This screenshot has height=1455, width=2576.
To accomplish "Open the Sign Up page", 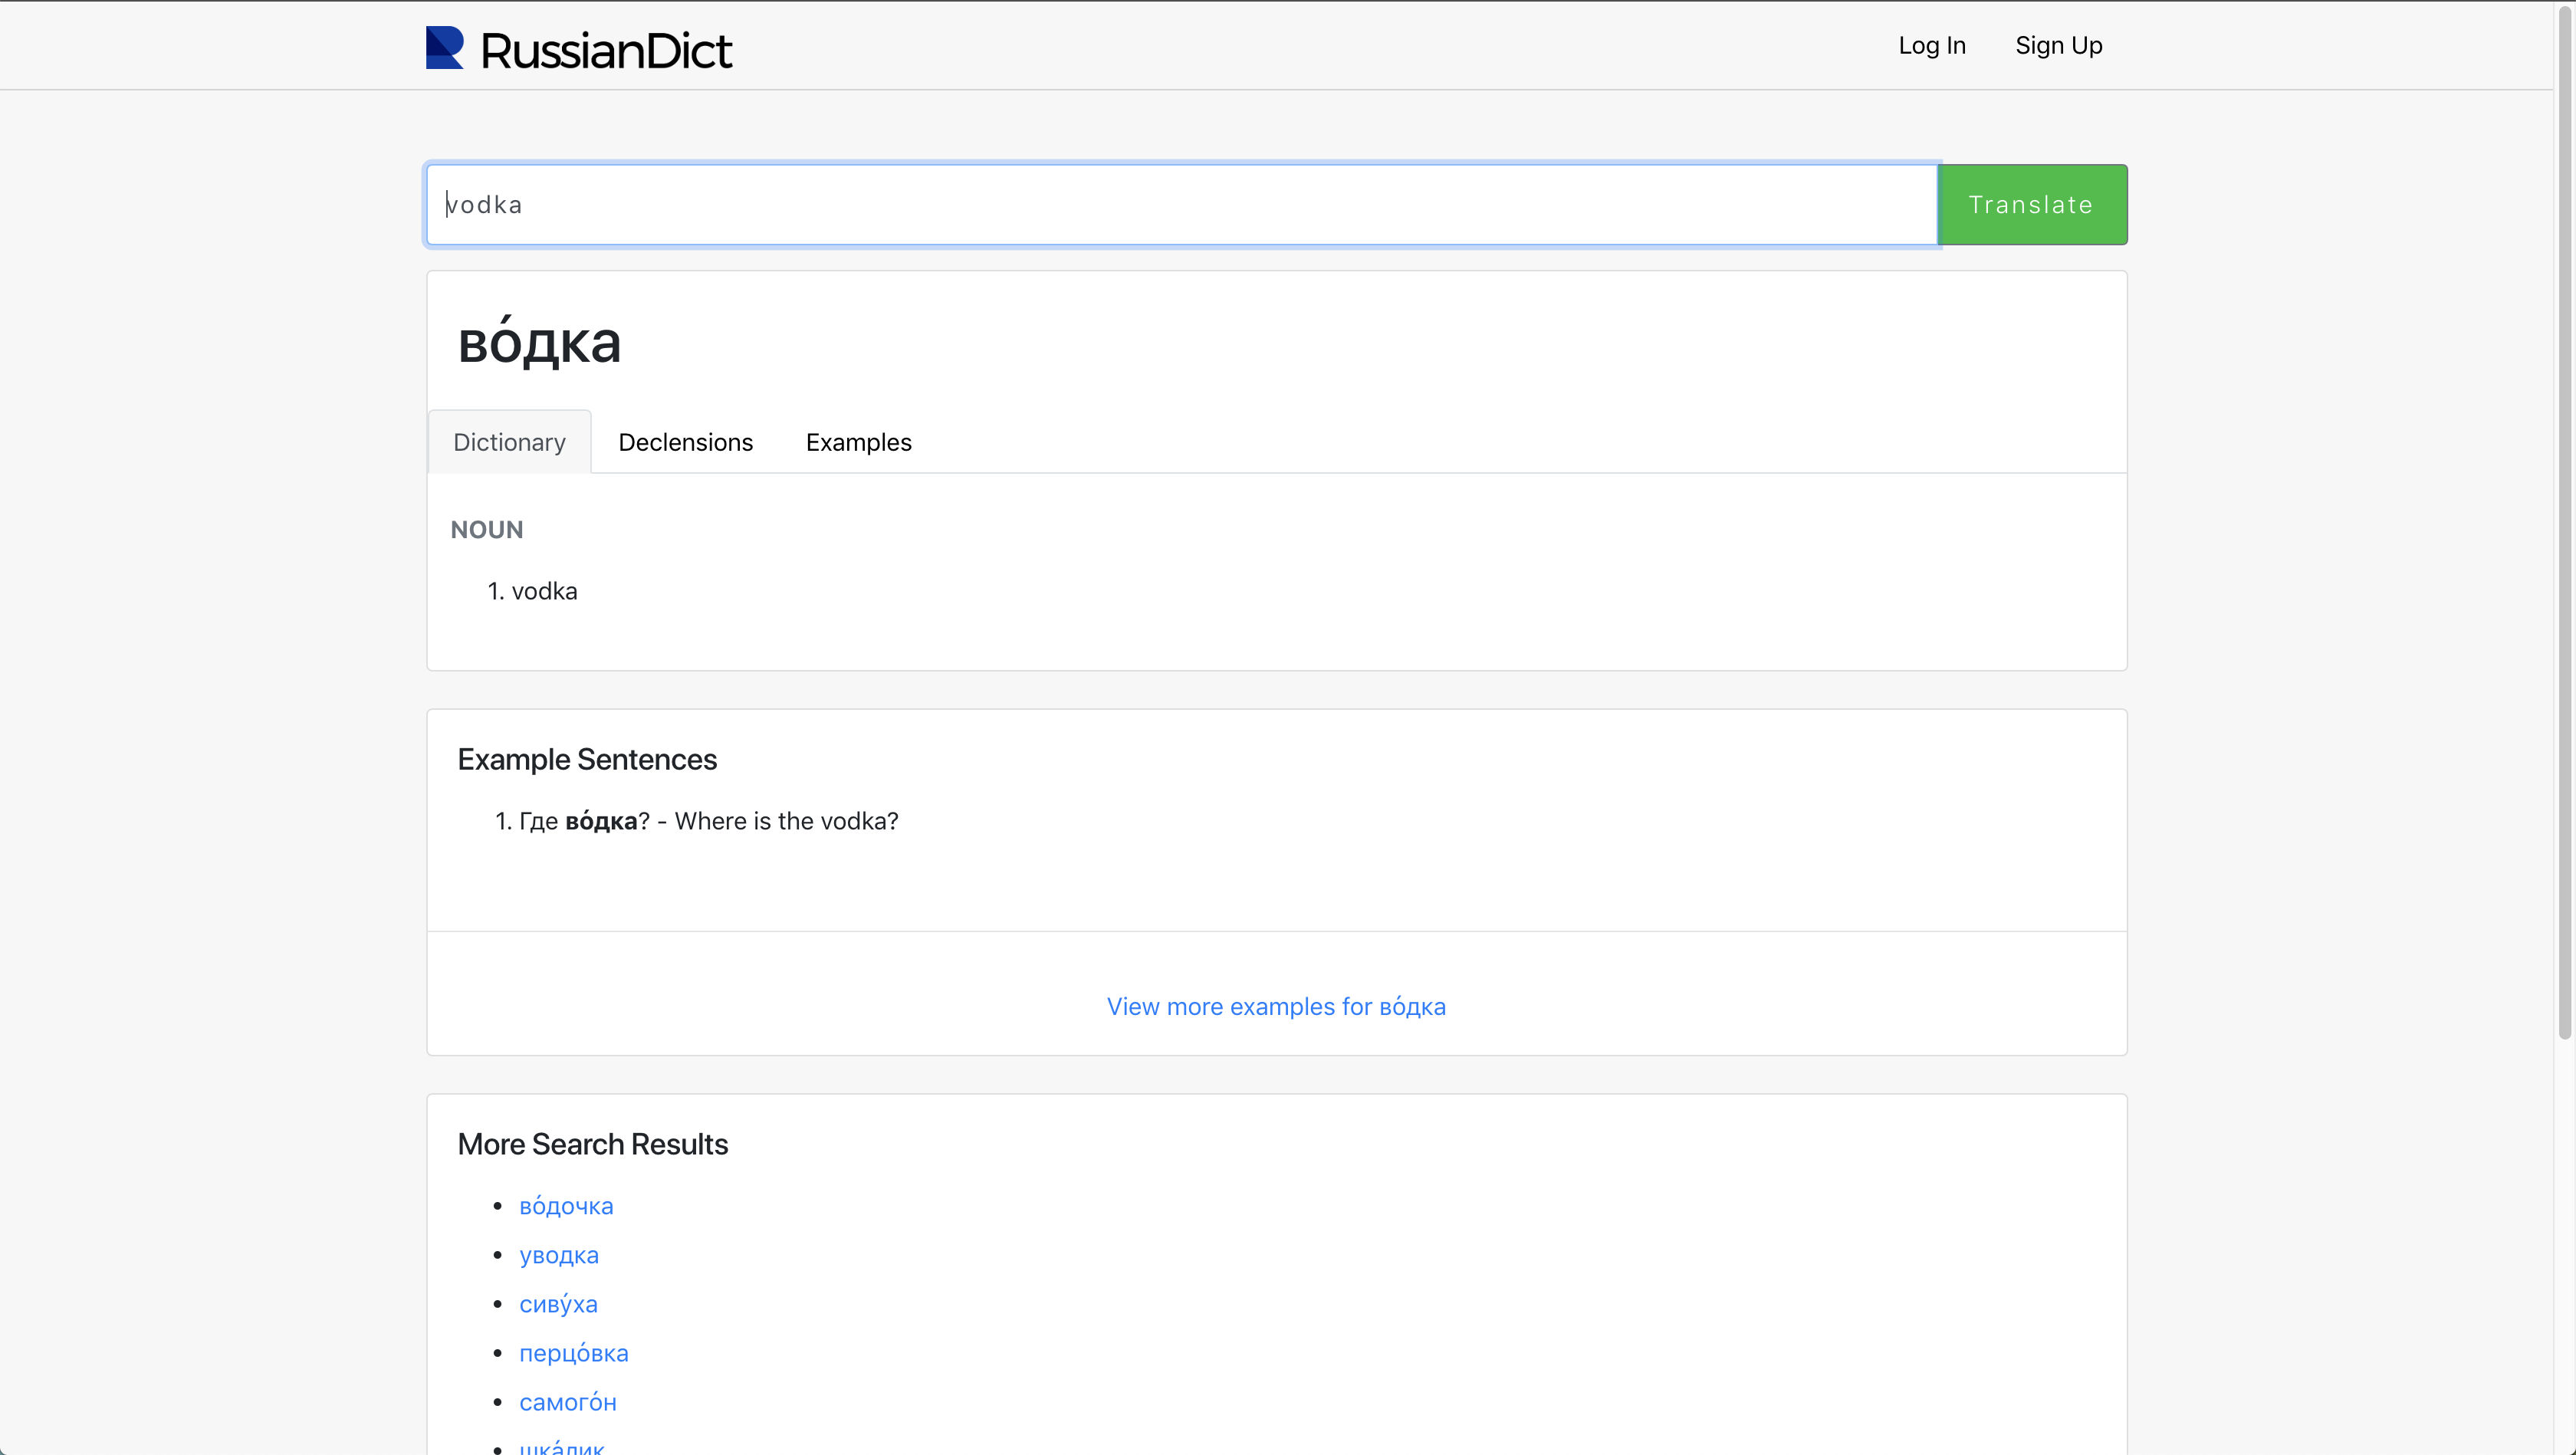I will (2058, 46).
